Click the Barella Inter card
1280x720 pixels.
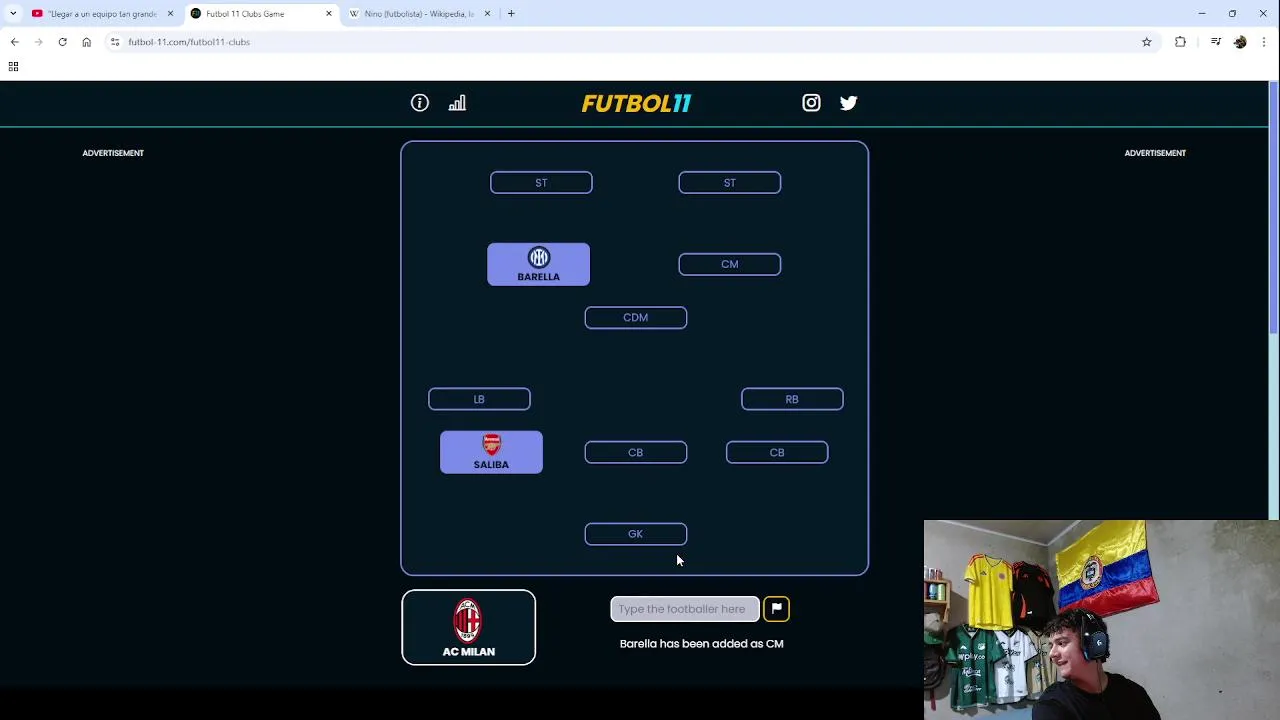coord(539,264)
